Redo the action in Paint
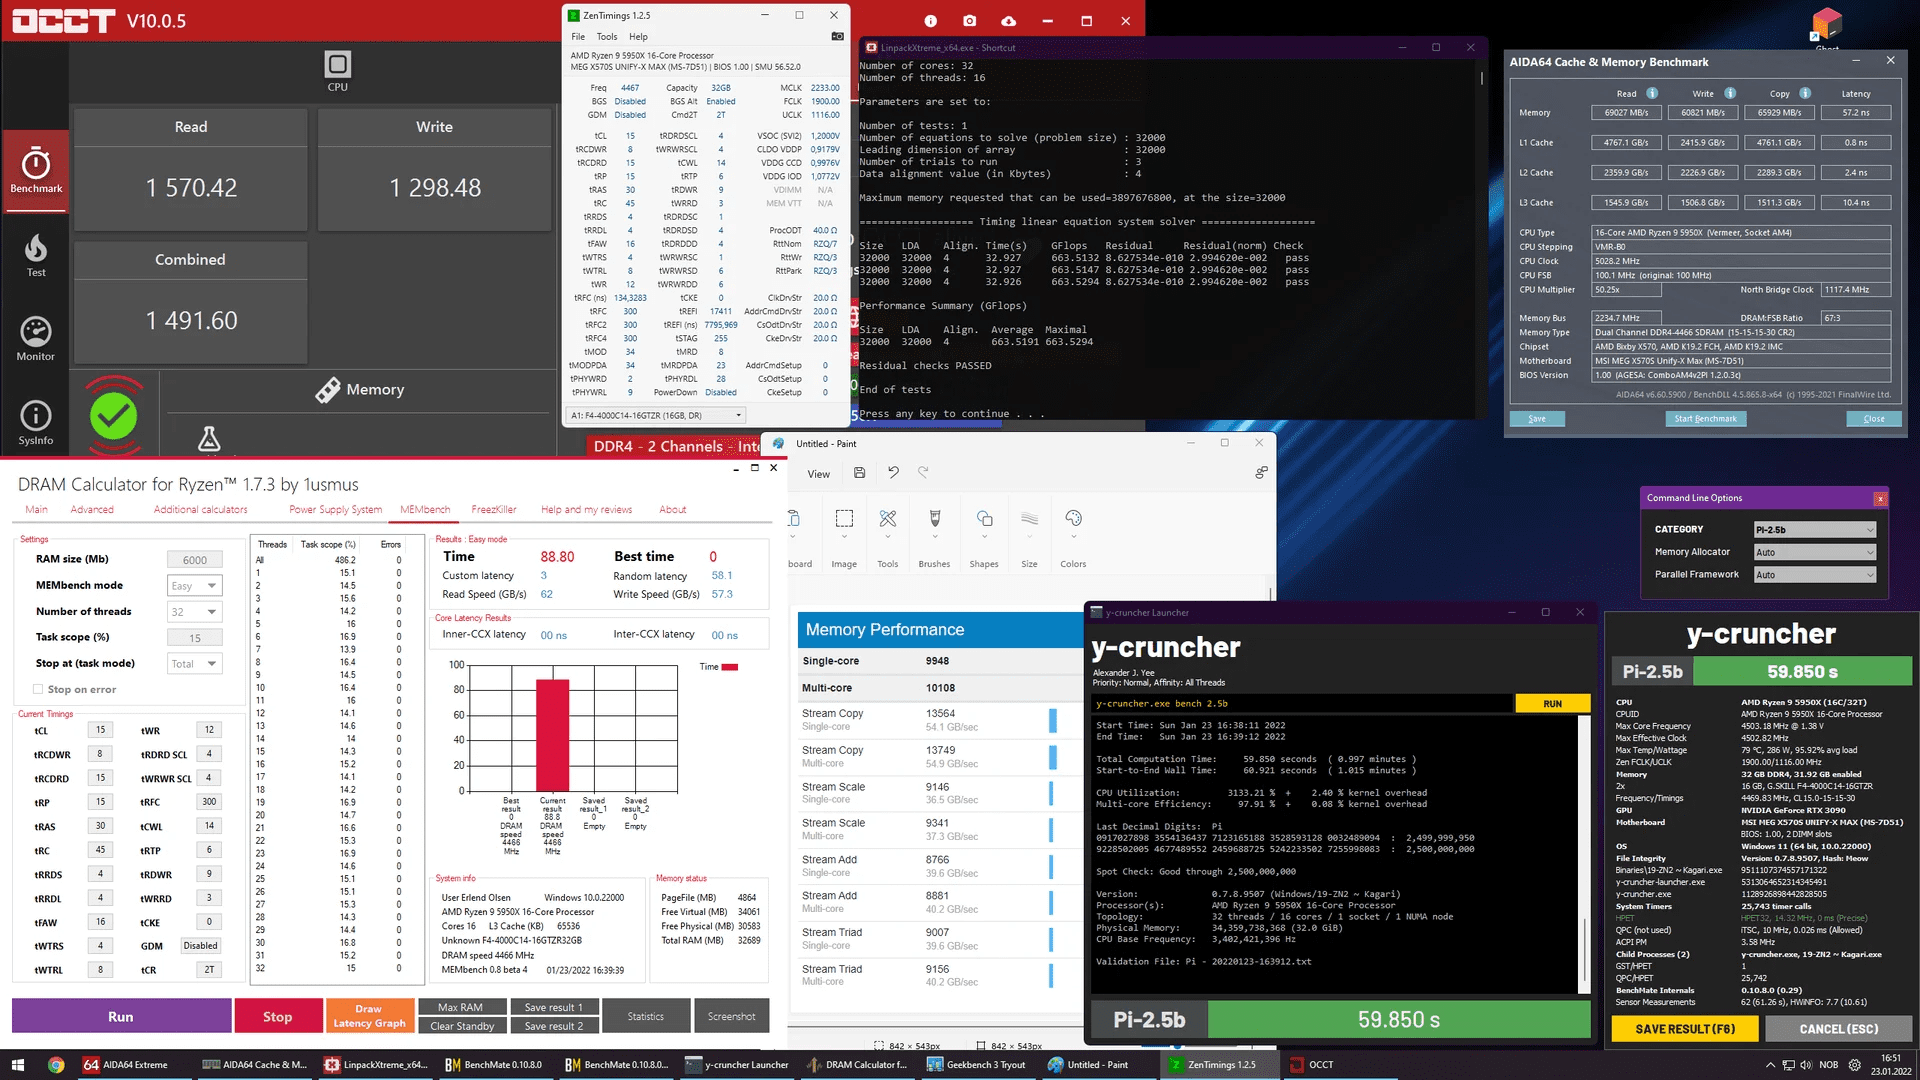Viewport: 1920px width, 1080px height. 923,473
